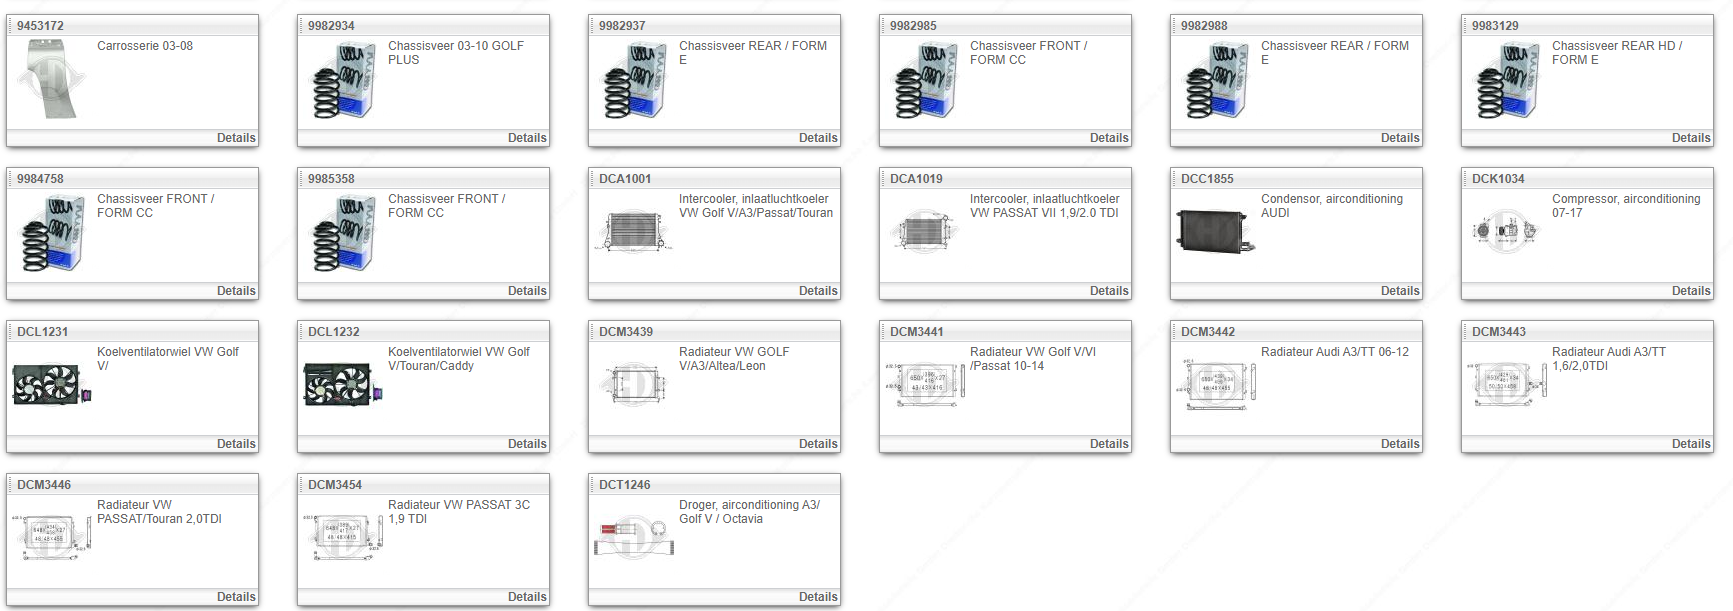Show Details for Condensor DCC1855
Viewport: 1733px width, 611px height.
pos(1399,291)
